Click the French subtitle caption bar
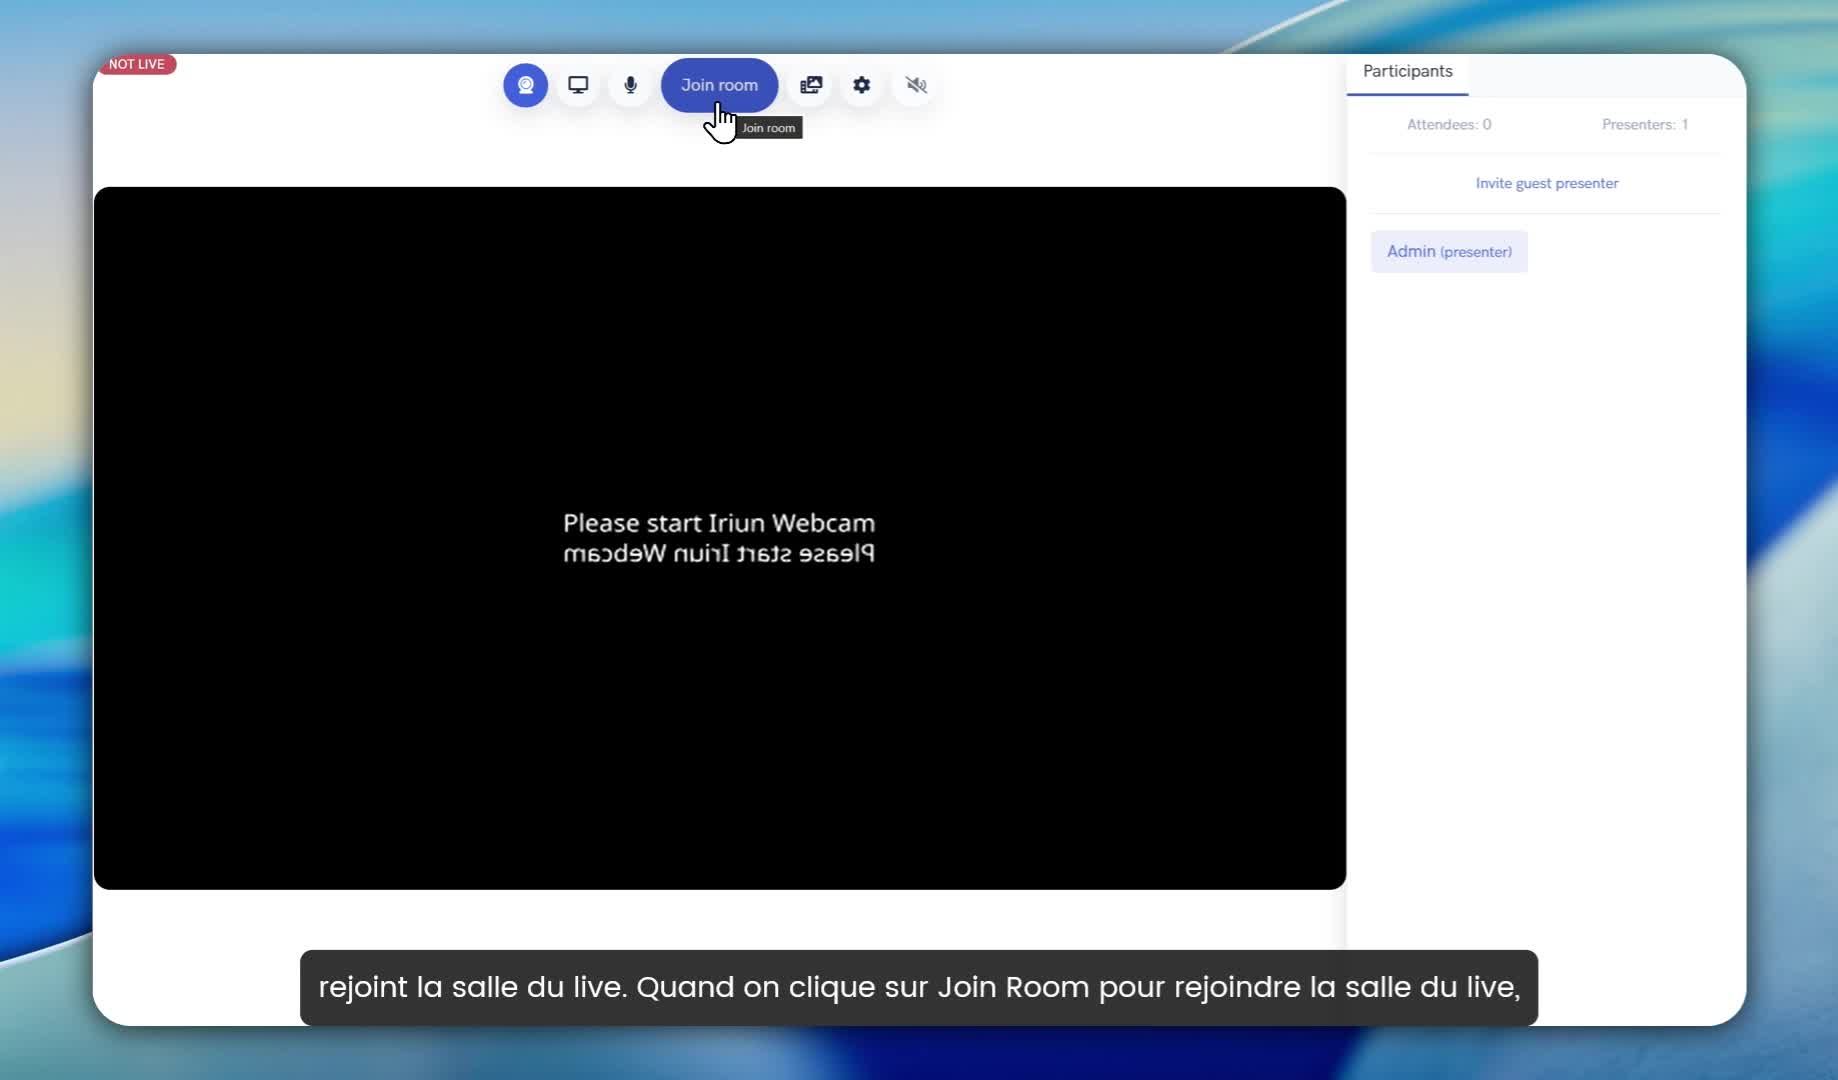1838x1080 pixels. click(918, 987)
